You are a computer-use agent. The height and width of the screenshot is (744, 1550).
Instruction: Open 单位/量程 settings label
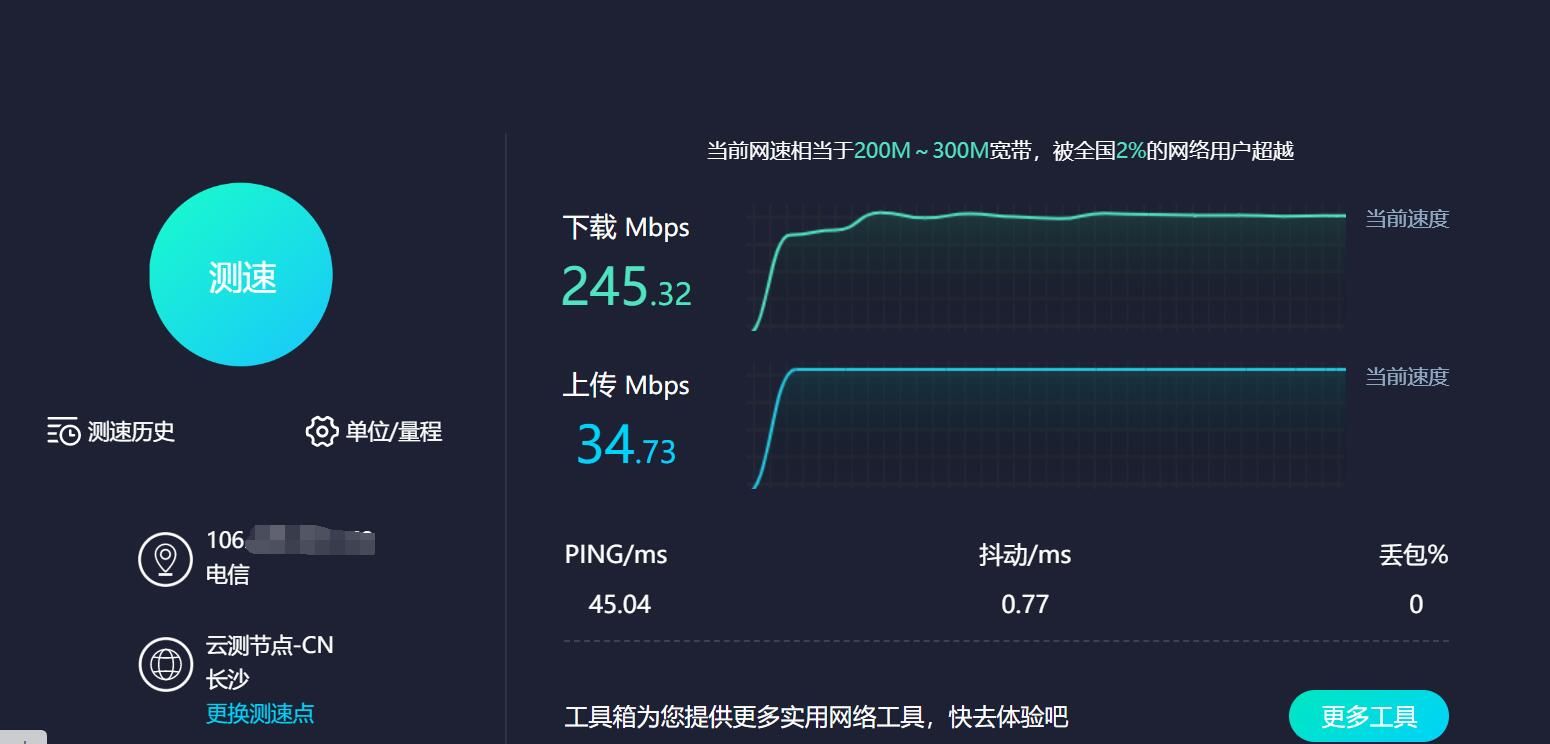[394, 432]
